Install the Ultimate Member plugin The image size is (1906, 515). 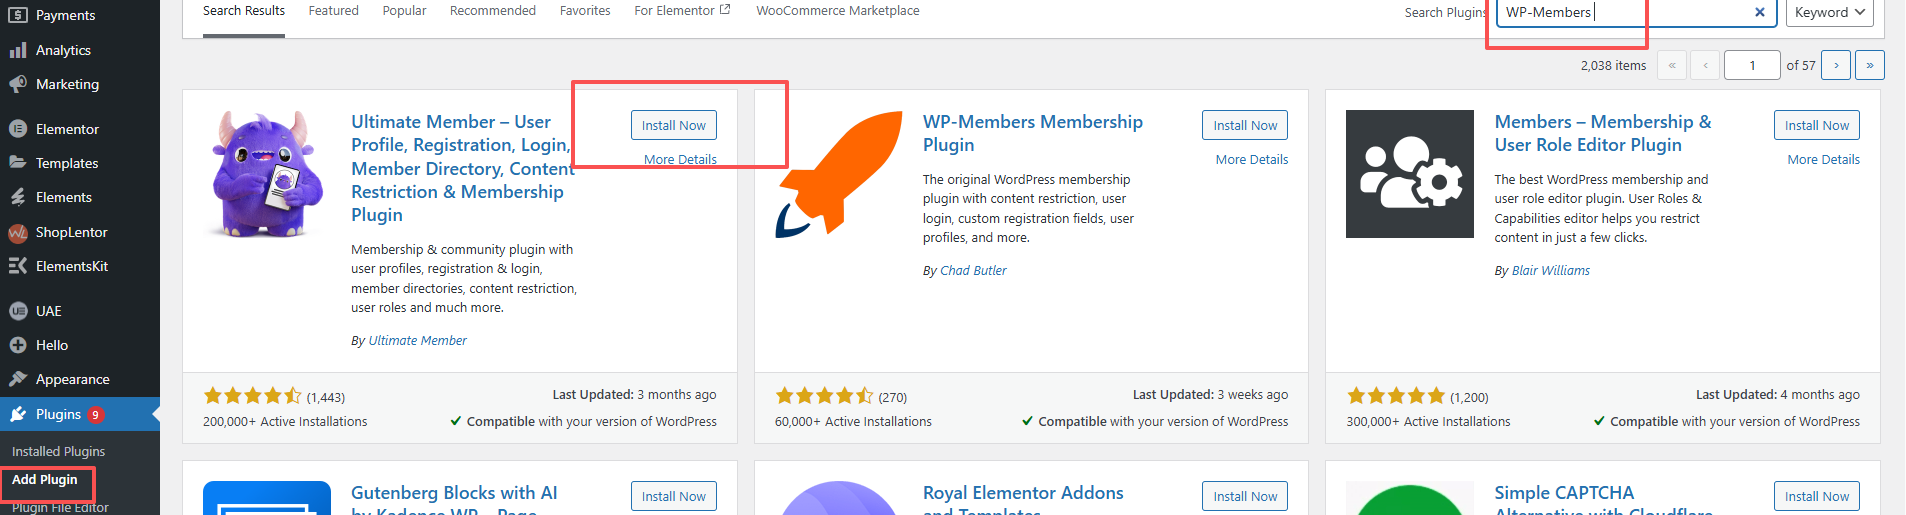[674, 125]
